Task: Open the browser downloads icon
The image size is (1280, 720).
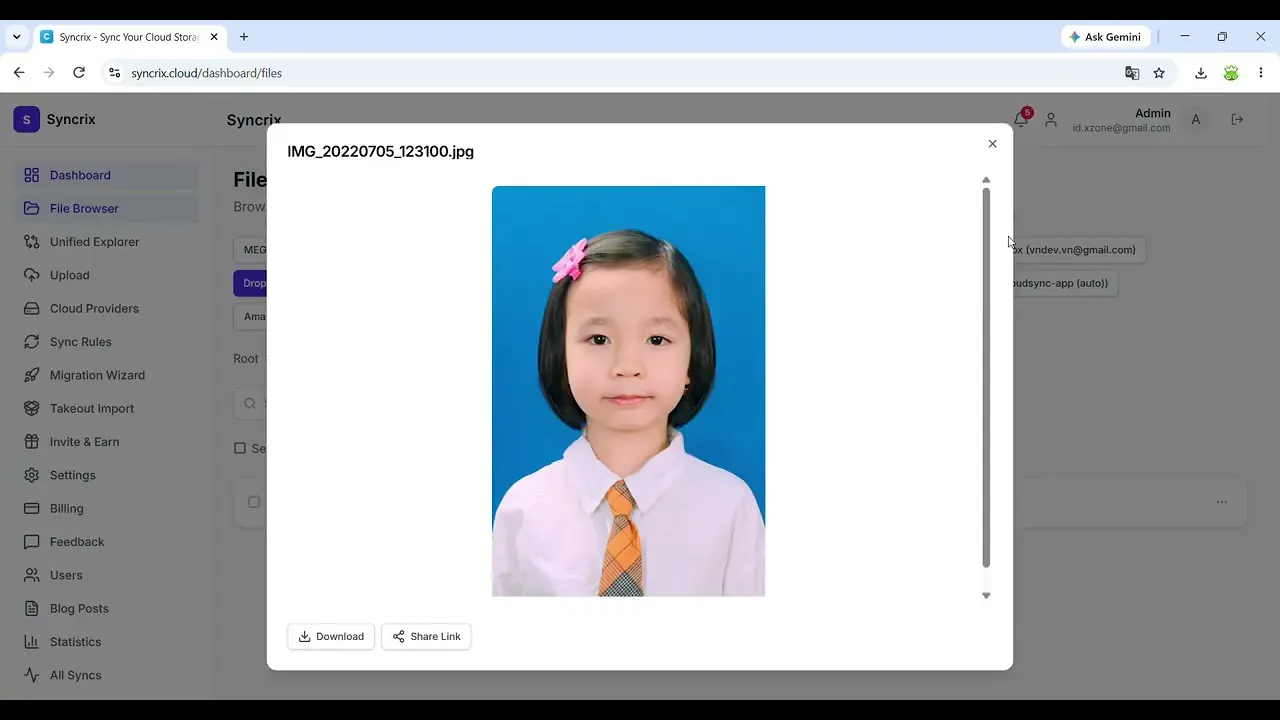Action: tap(1201, 73)
